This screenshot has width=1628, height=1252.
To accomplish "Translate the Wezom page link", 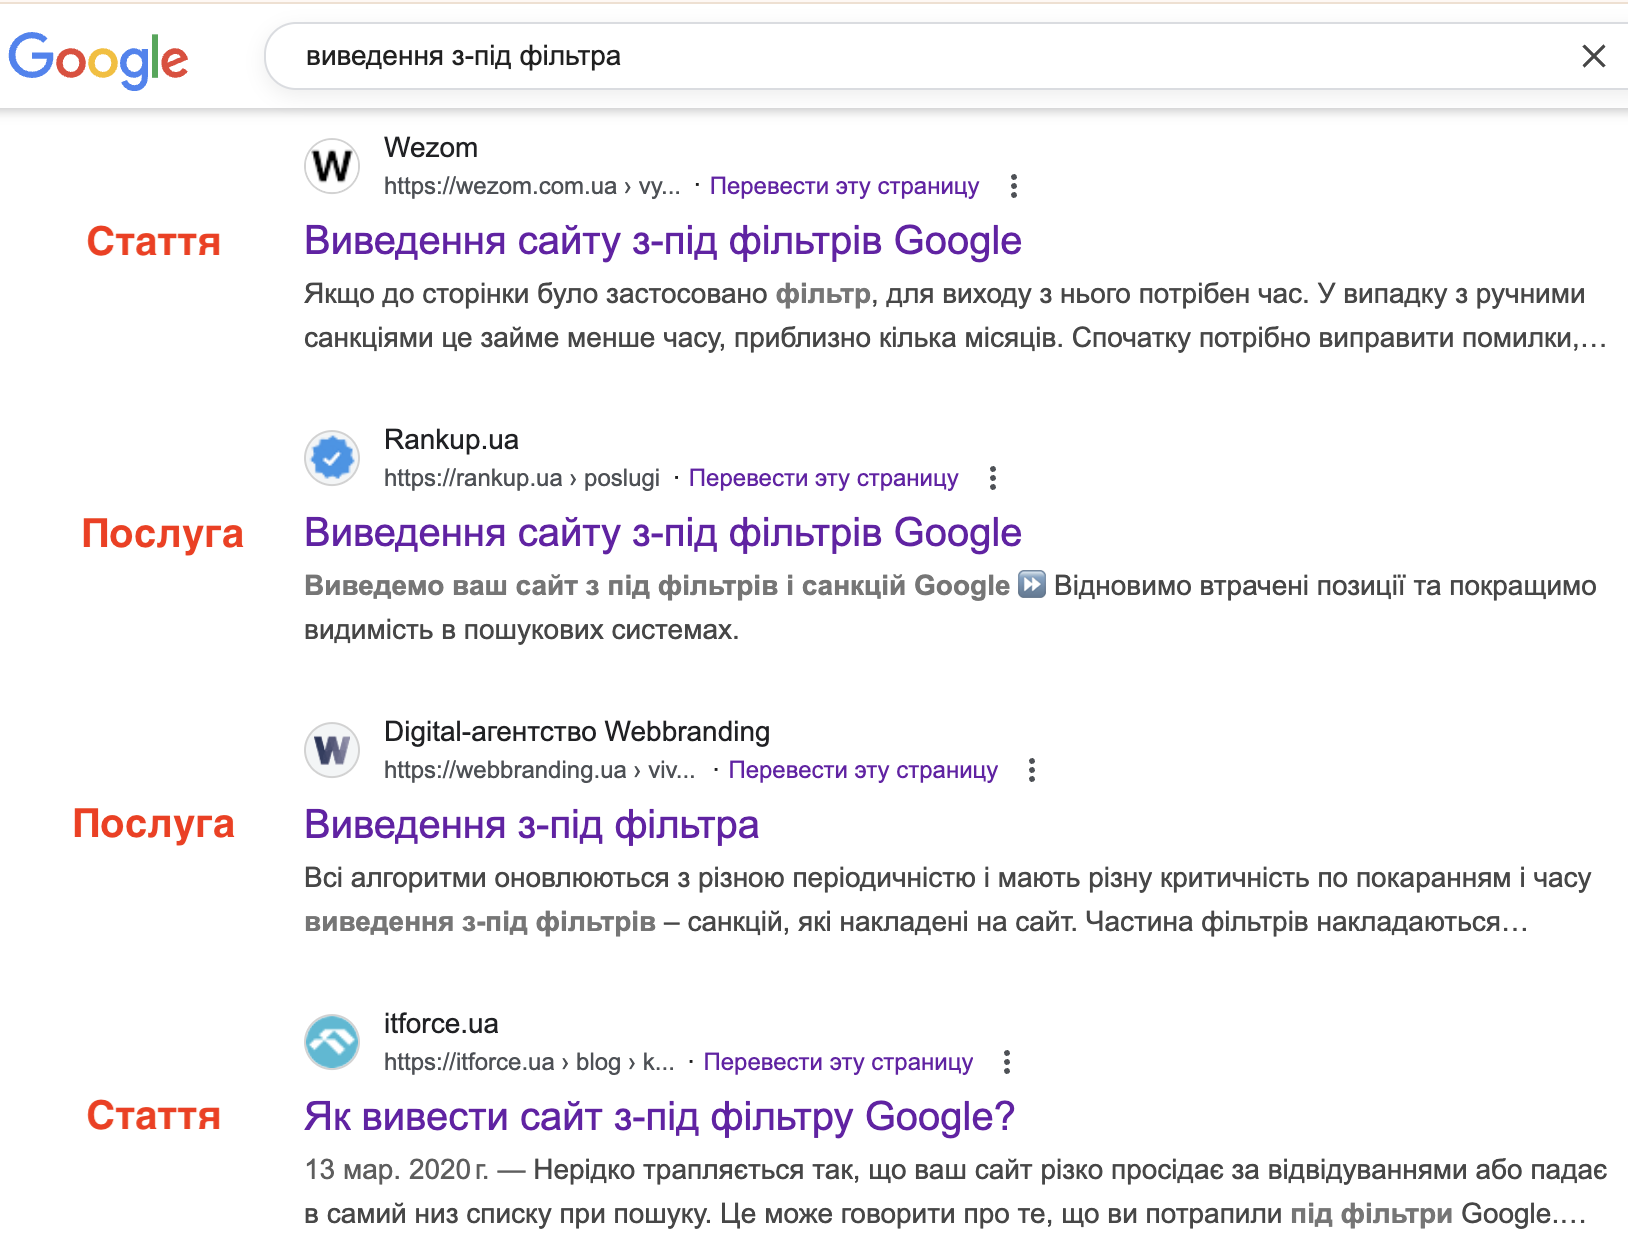I will [844, 186].
